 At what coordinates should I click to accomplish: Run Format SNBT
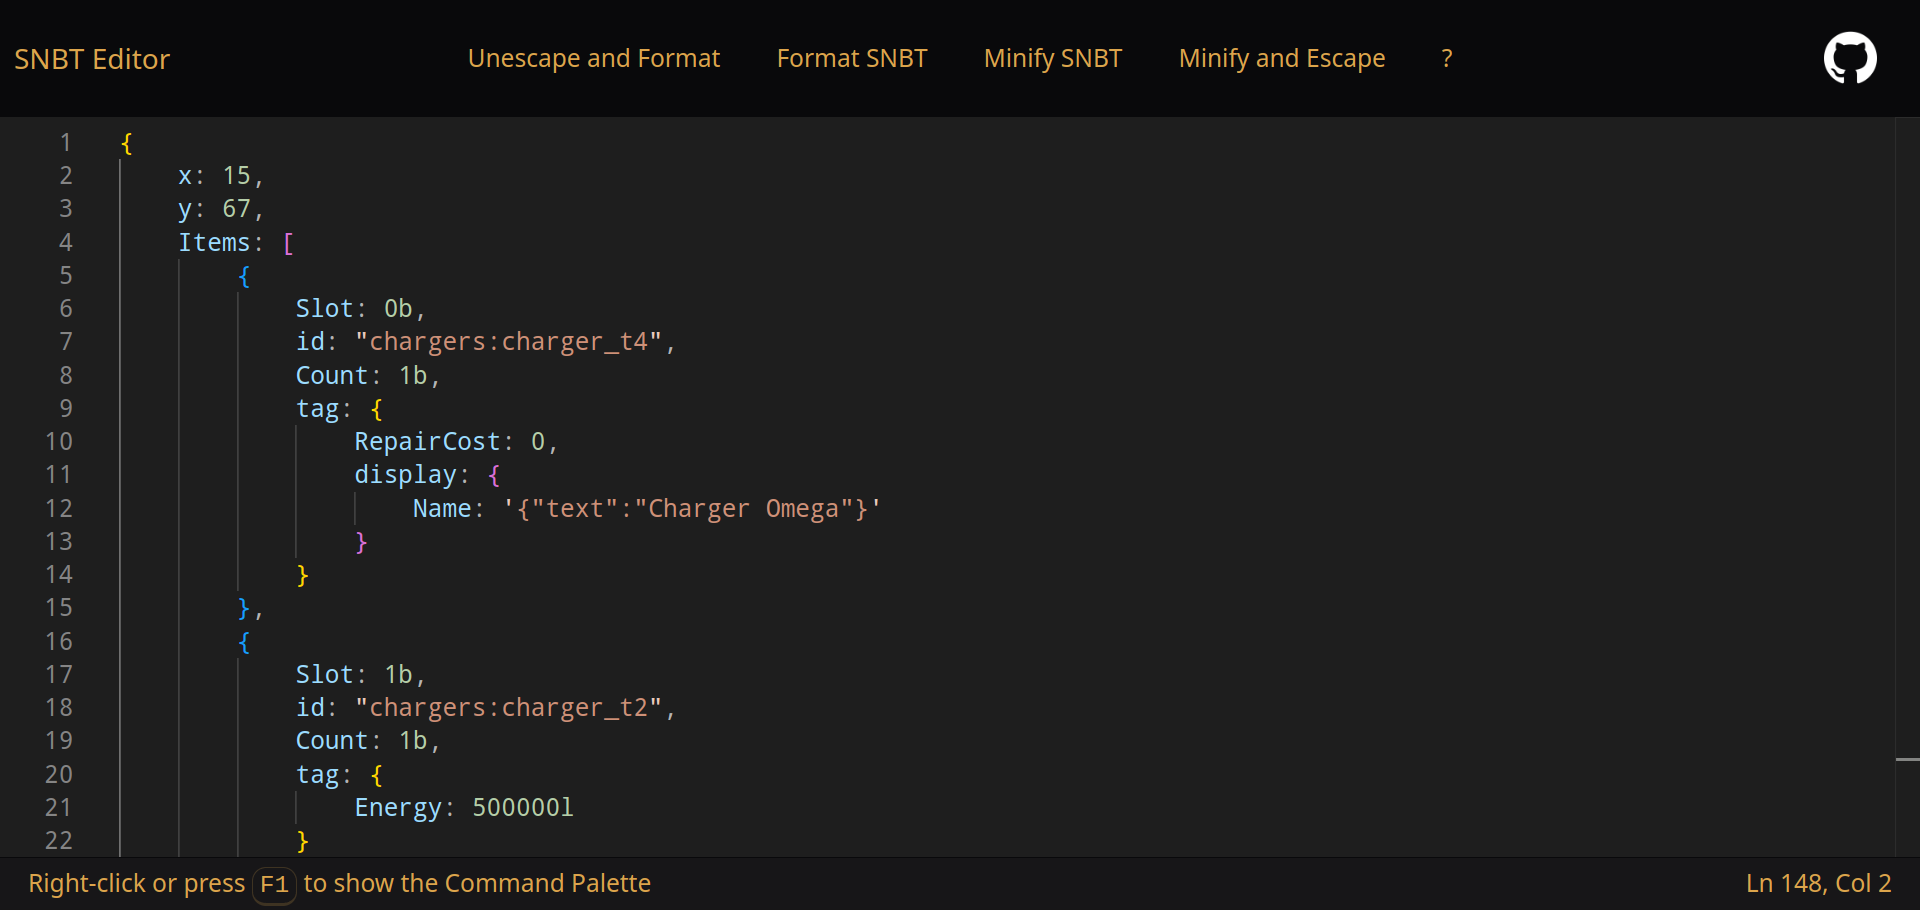[x=851, y=58]
